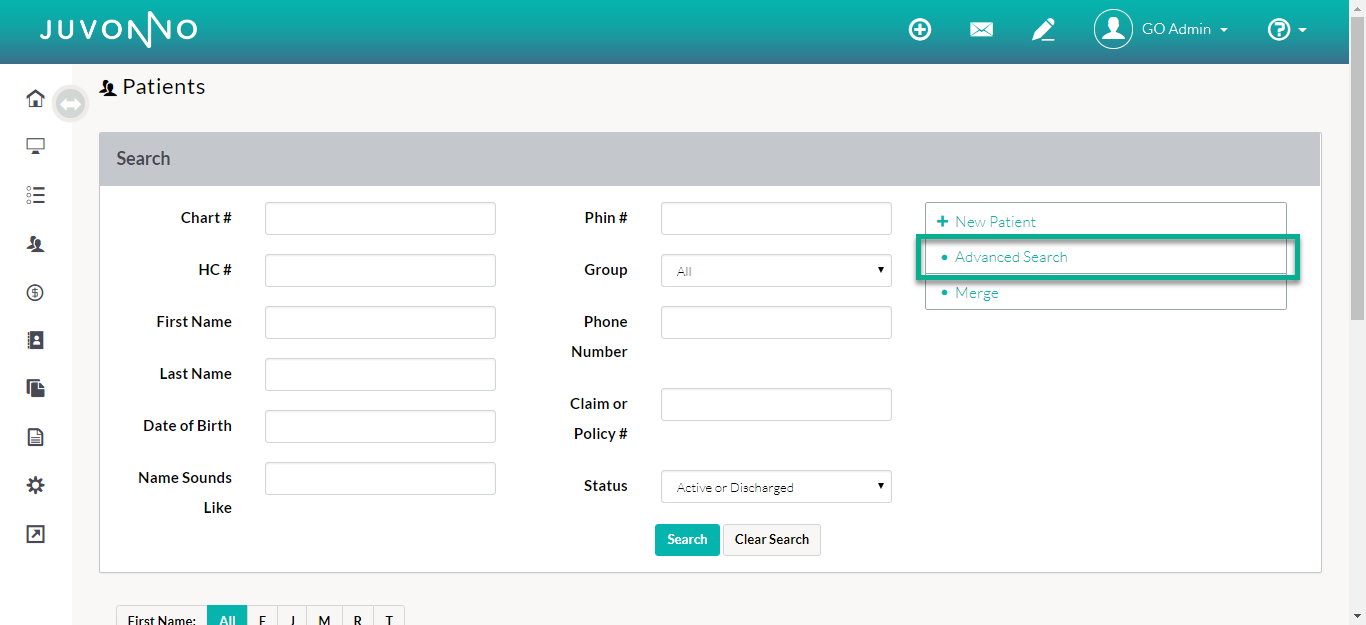Open the GO Admin user menu
Screen dimensions: 1366x625
(1162, 30)
